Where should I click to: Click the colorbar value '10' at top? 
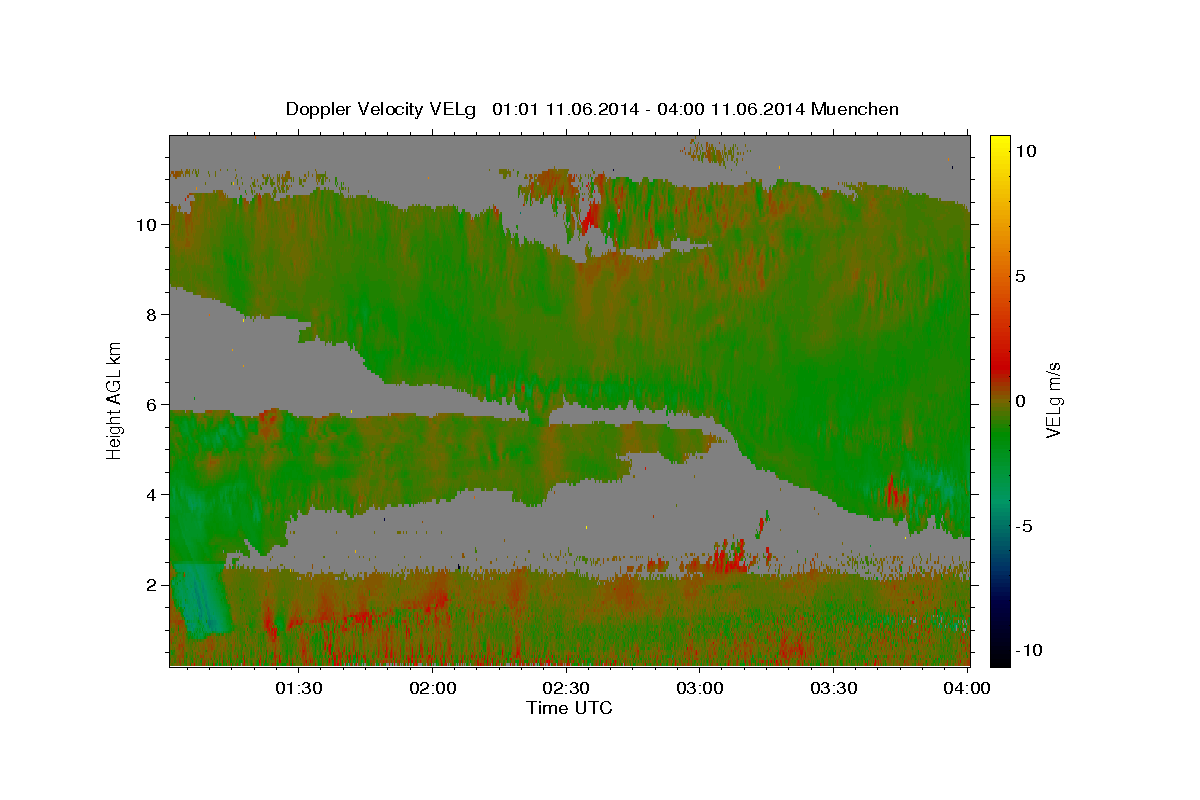pos(1026,150)
